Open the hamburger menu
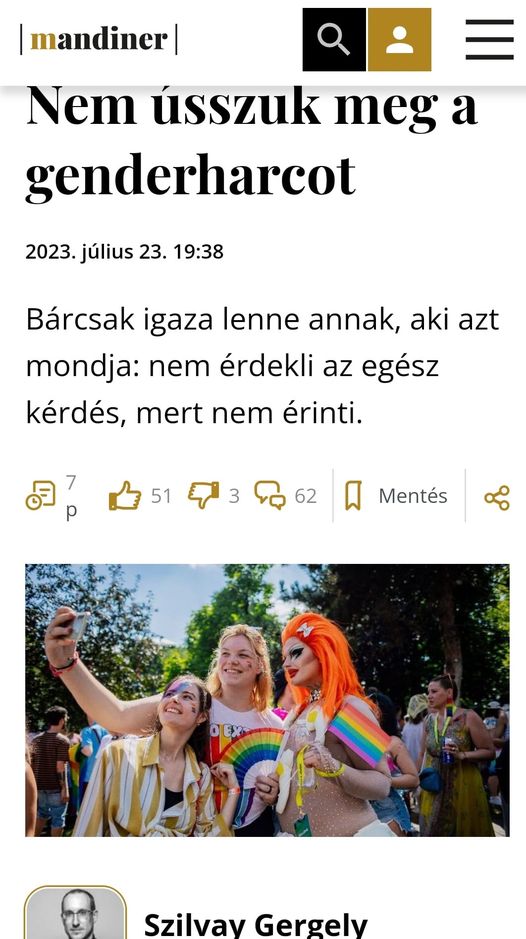This screenshot has height=939, width=526. pyautogui.click(x=489, y=40)
